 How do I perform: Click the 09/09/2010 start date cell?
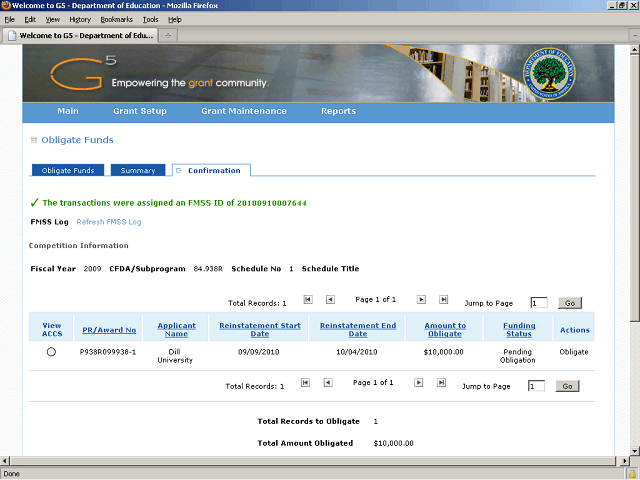(259, 352)
